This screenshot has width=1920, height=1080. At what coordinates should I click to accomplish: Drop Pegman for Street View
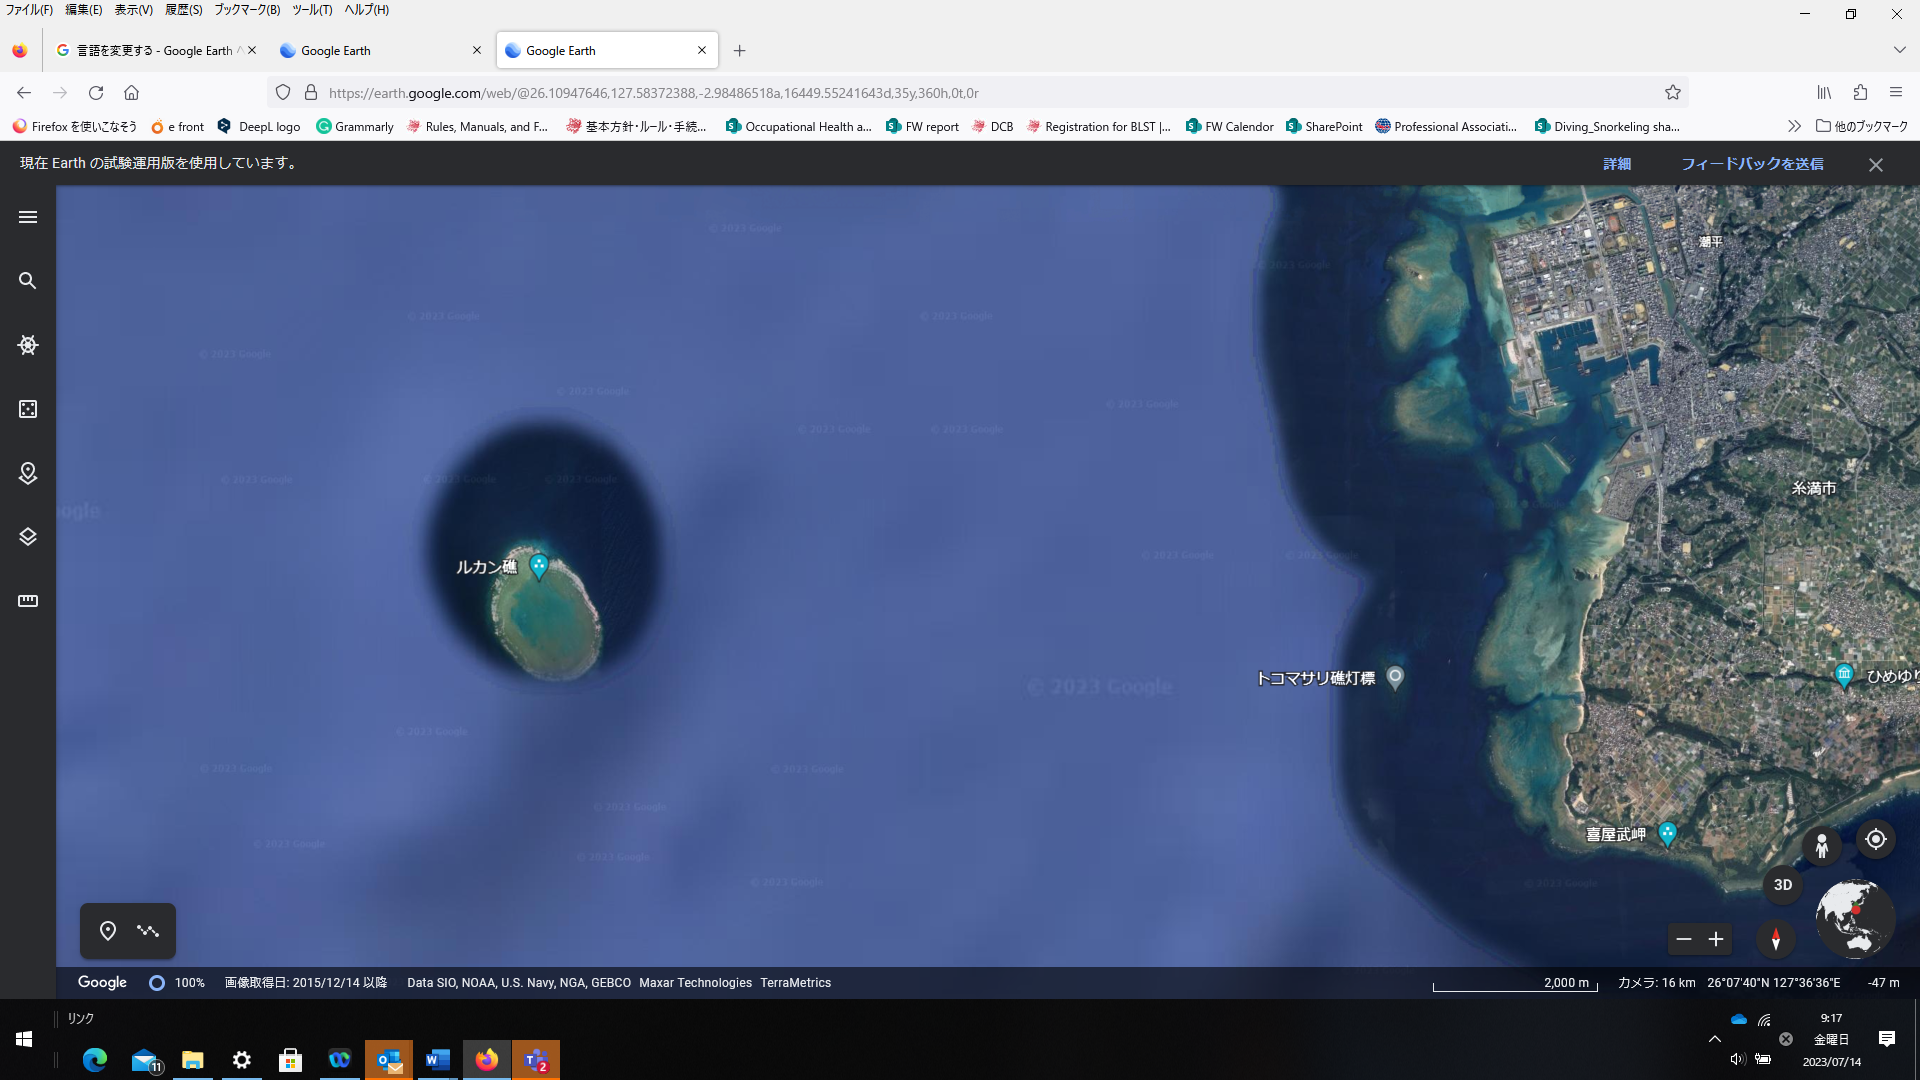click(x=1822, y=846)
